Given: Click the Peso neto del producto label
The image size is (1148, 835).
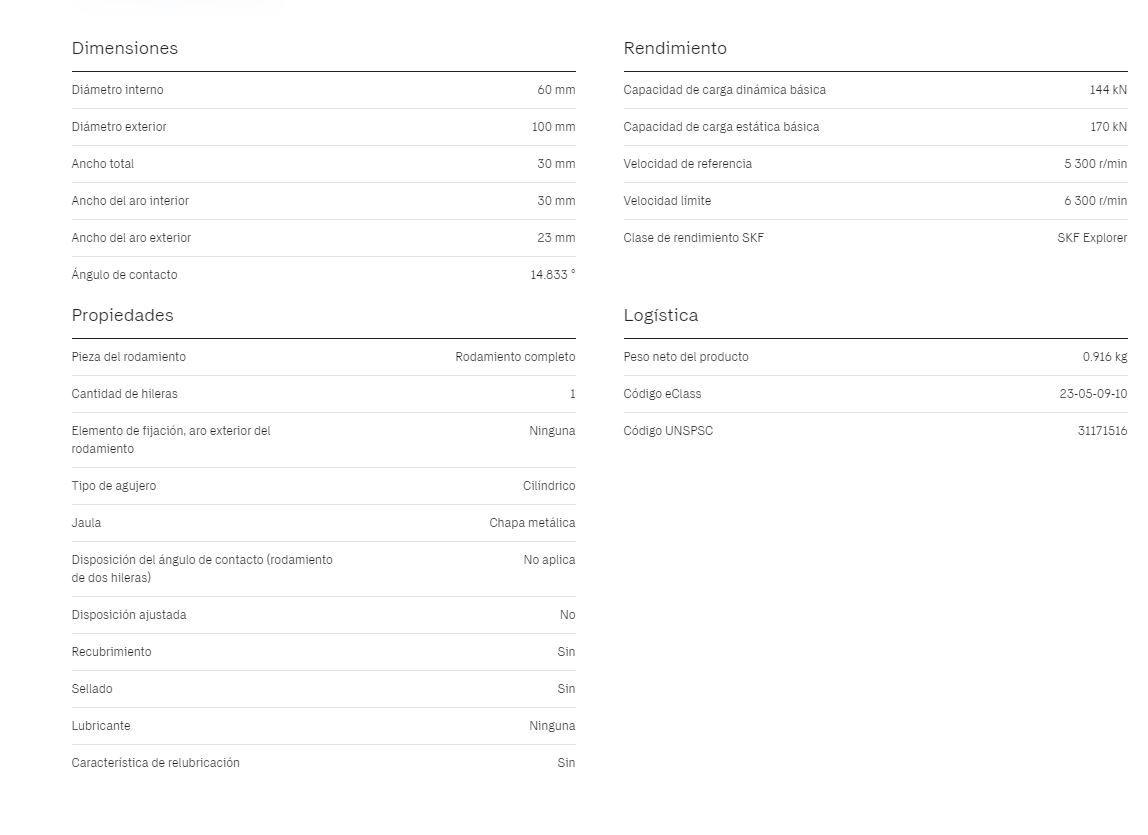Looking at the screenshot, I should pyautogui.click(x=686, y=357).
